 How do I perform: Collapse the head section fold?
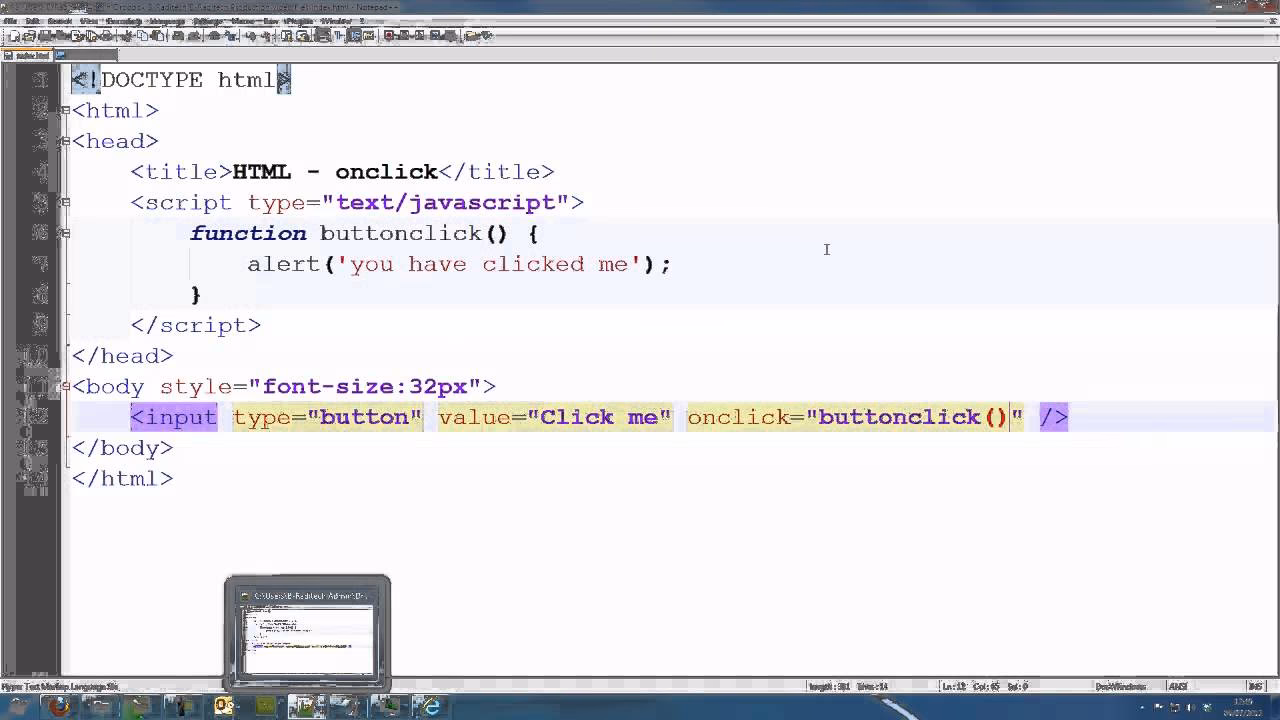[65, 141]
